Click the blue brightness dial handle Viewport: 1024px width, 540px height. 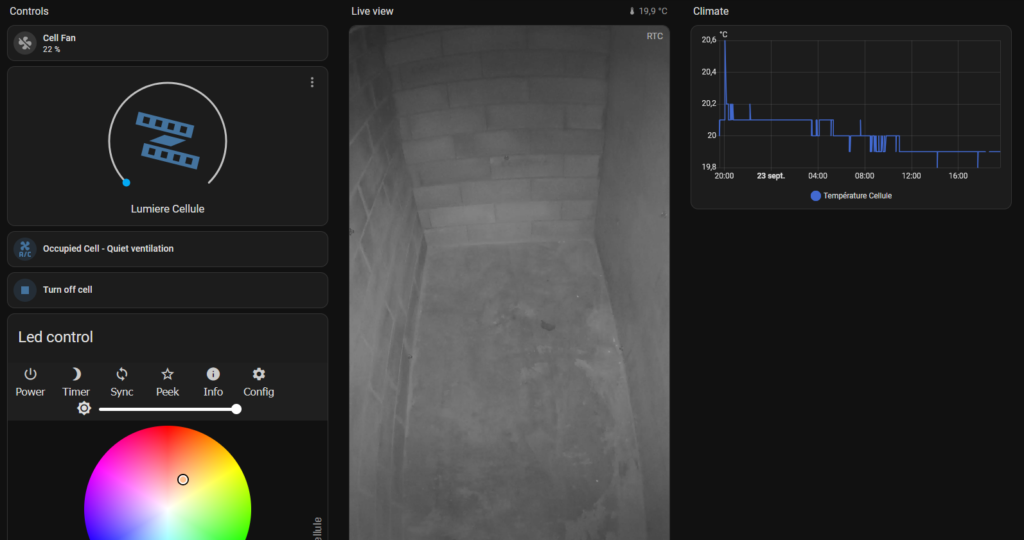coord(127,183)
